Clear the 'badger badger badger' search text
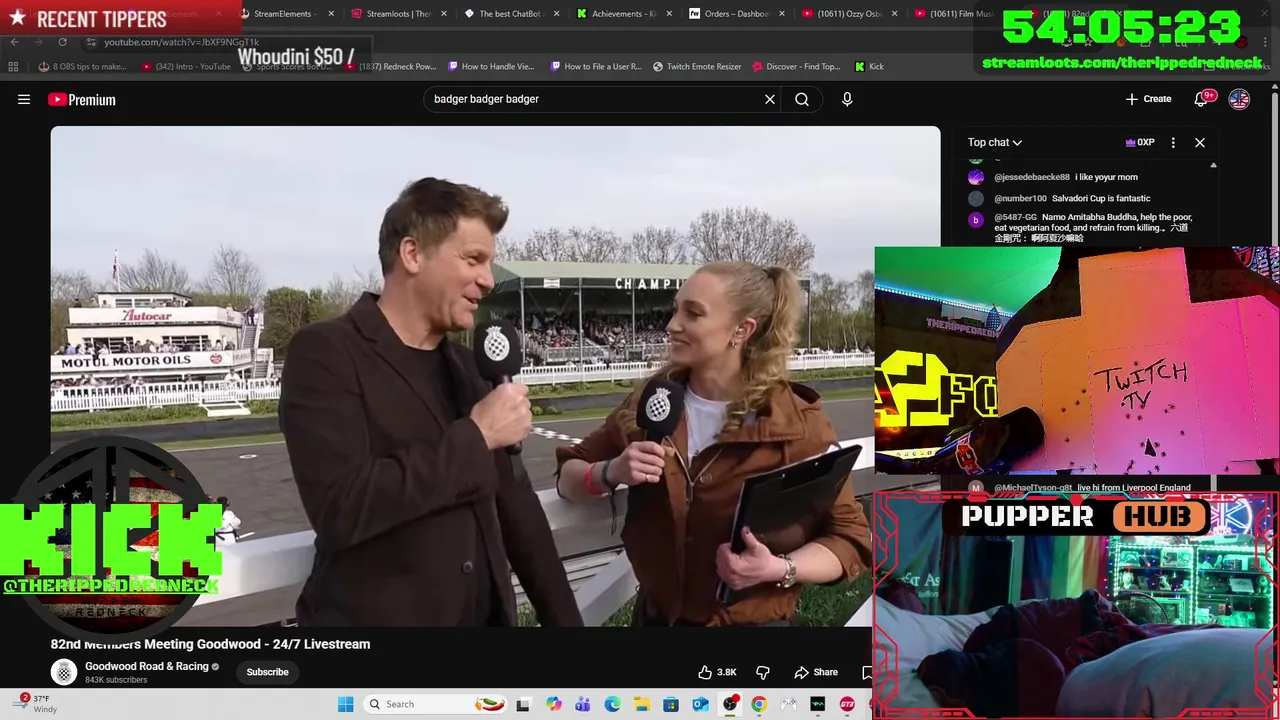Viewport: 1280px width, 720px height. point(770,99)
